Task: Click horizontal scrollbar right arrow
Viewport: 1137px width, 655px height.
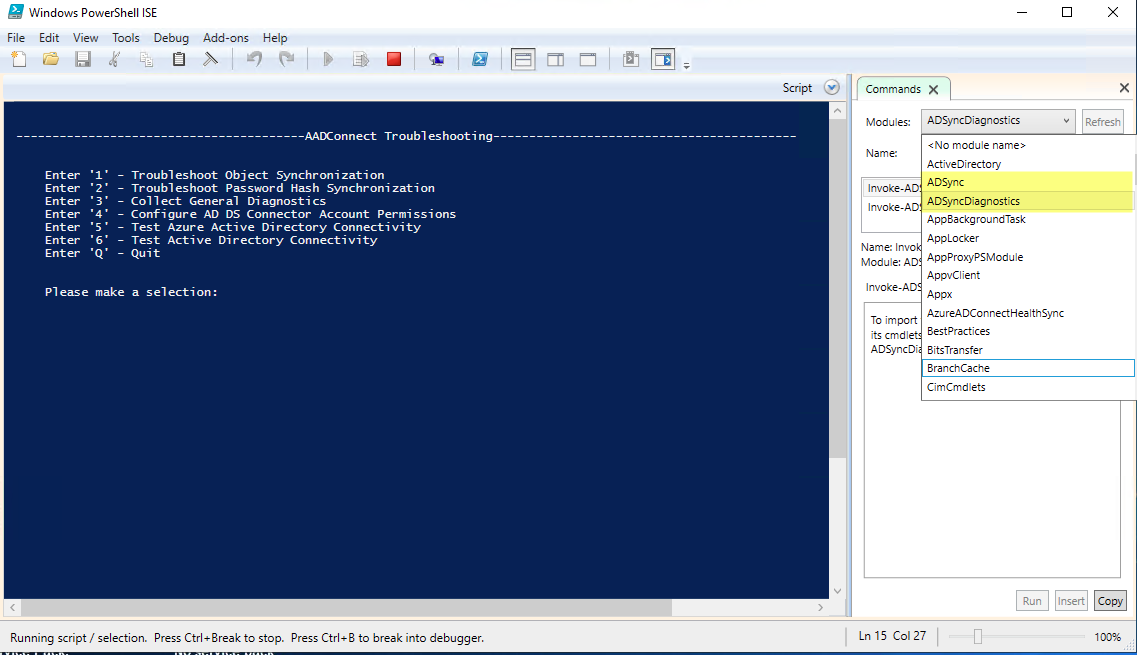Action: click(820, 607)
